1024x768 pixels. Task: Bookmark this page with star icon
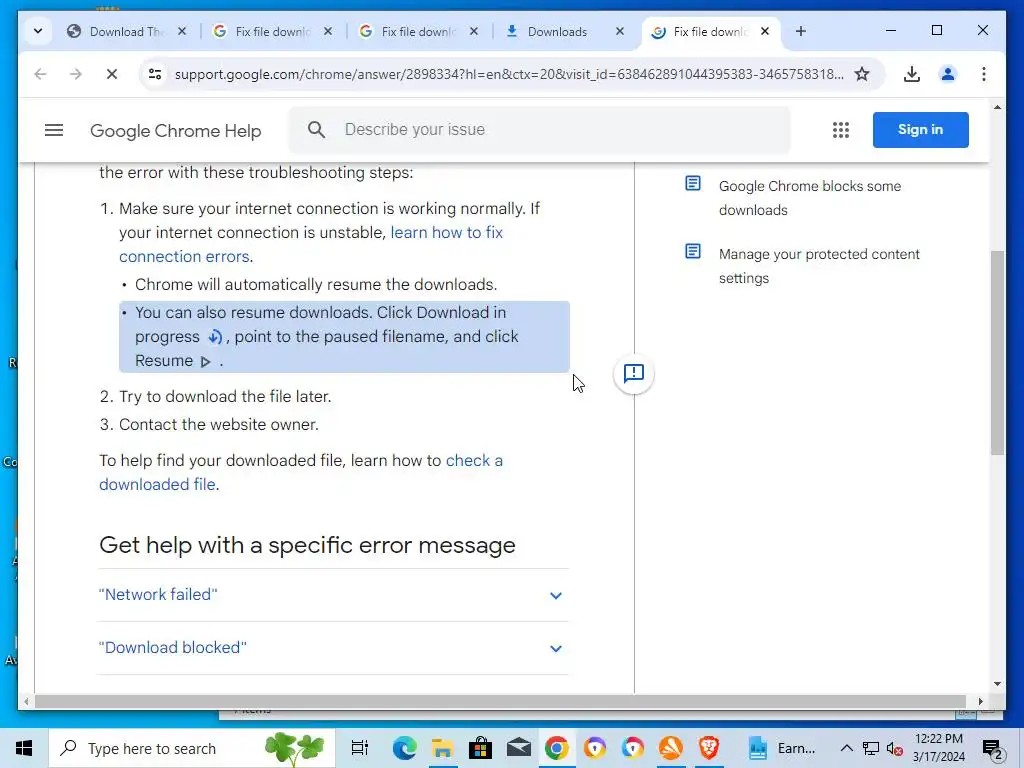862,74
